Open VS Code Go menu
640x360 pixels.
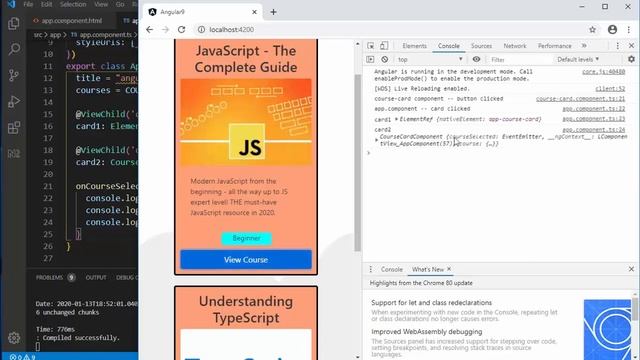(x=120, y=4)
